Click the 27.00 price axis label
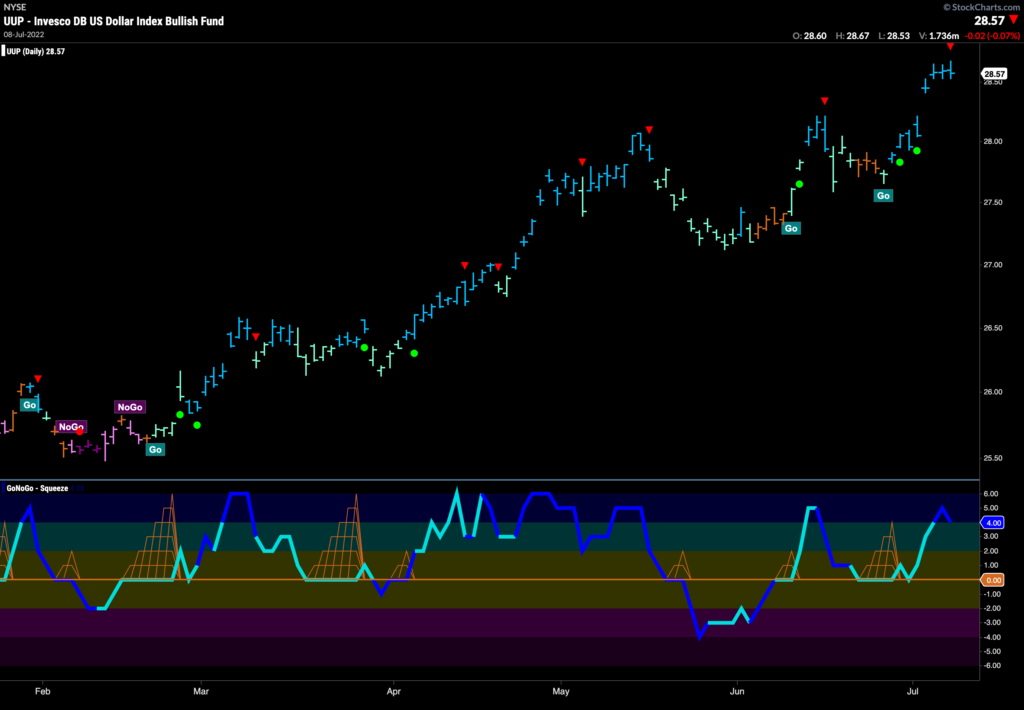This screenshot has width=1024, height=710. [x=993, y=265]
